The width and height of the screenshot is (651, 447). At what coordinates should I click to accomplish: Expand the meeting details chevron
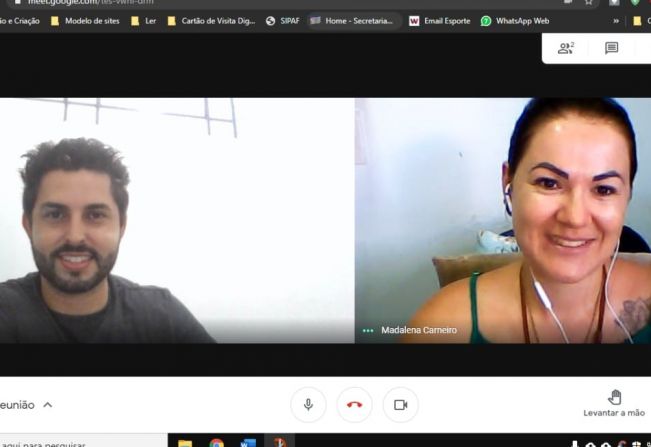(48, 405)
